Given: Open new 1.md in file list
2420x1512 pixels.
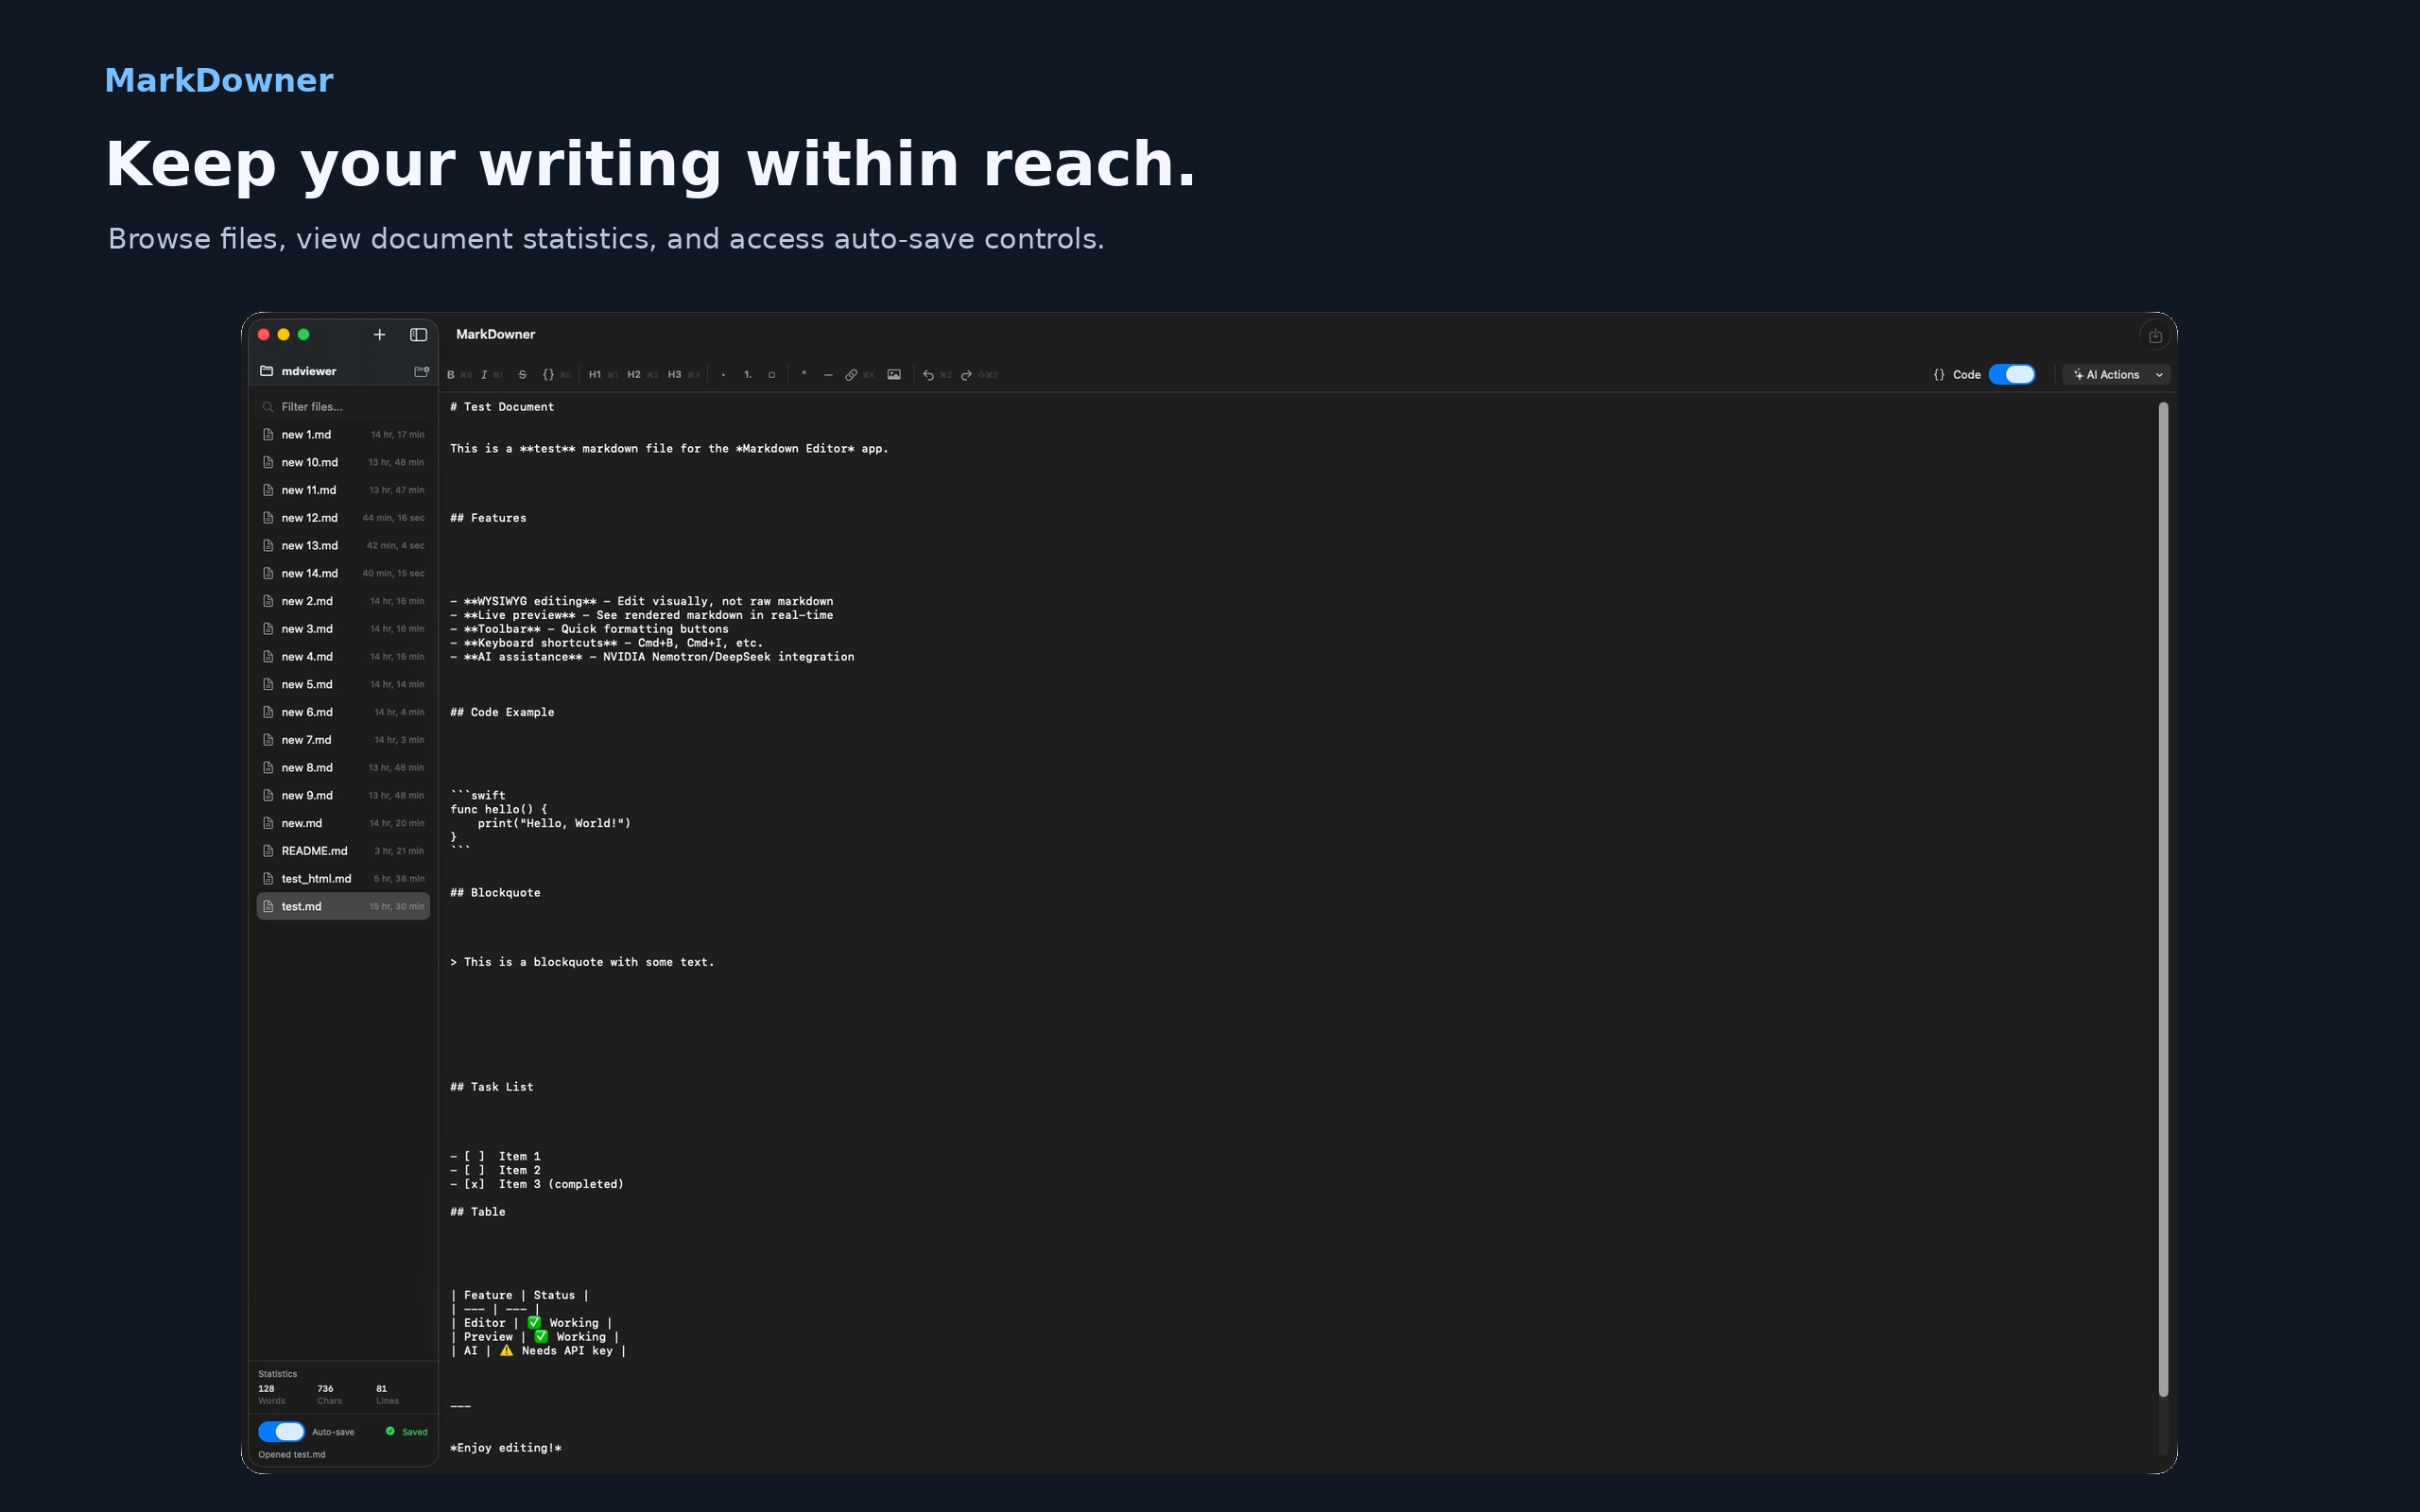Looking at the screenshot, I should click(343, 435).
